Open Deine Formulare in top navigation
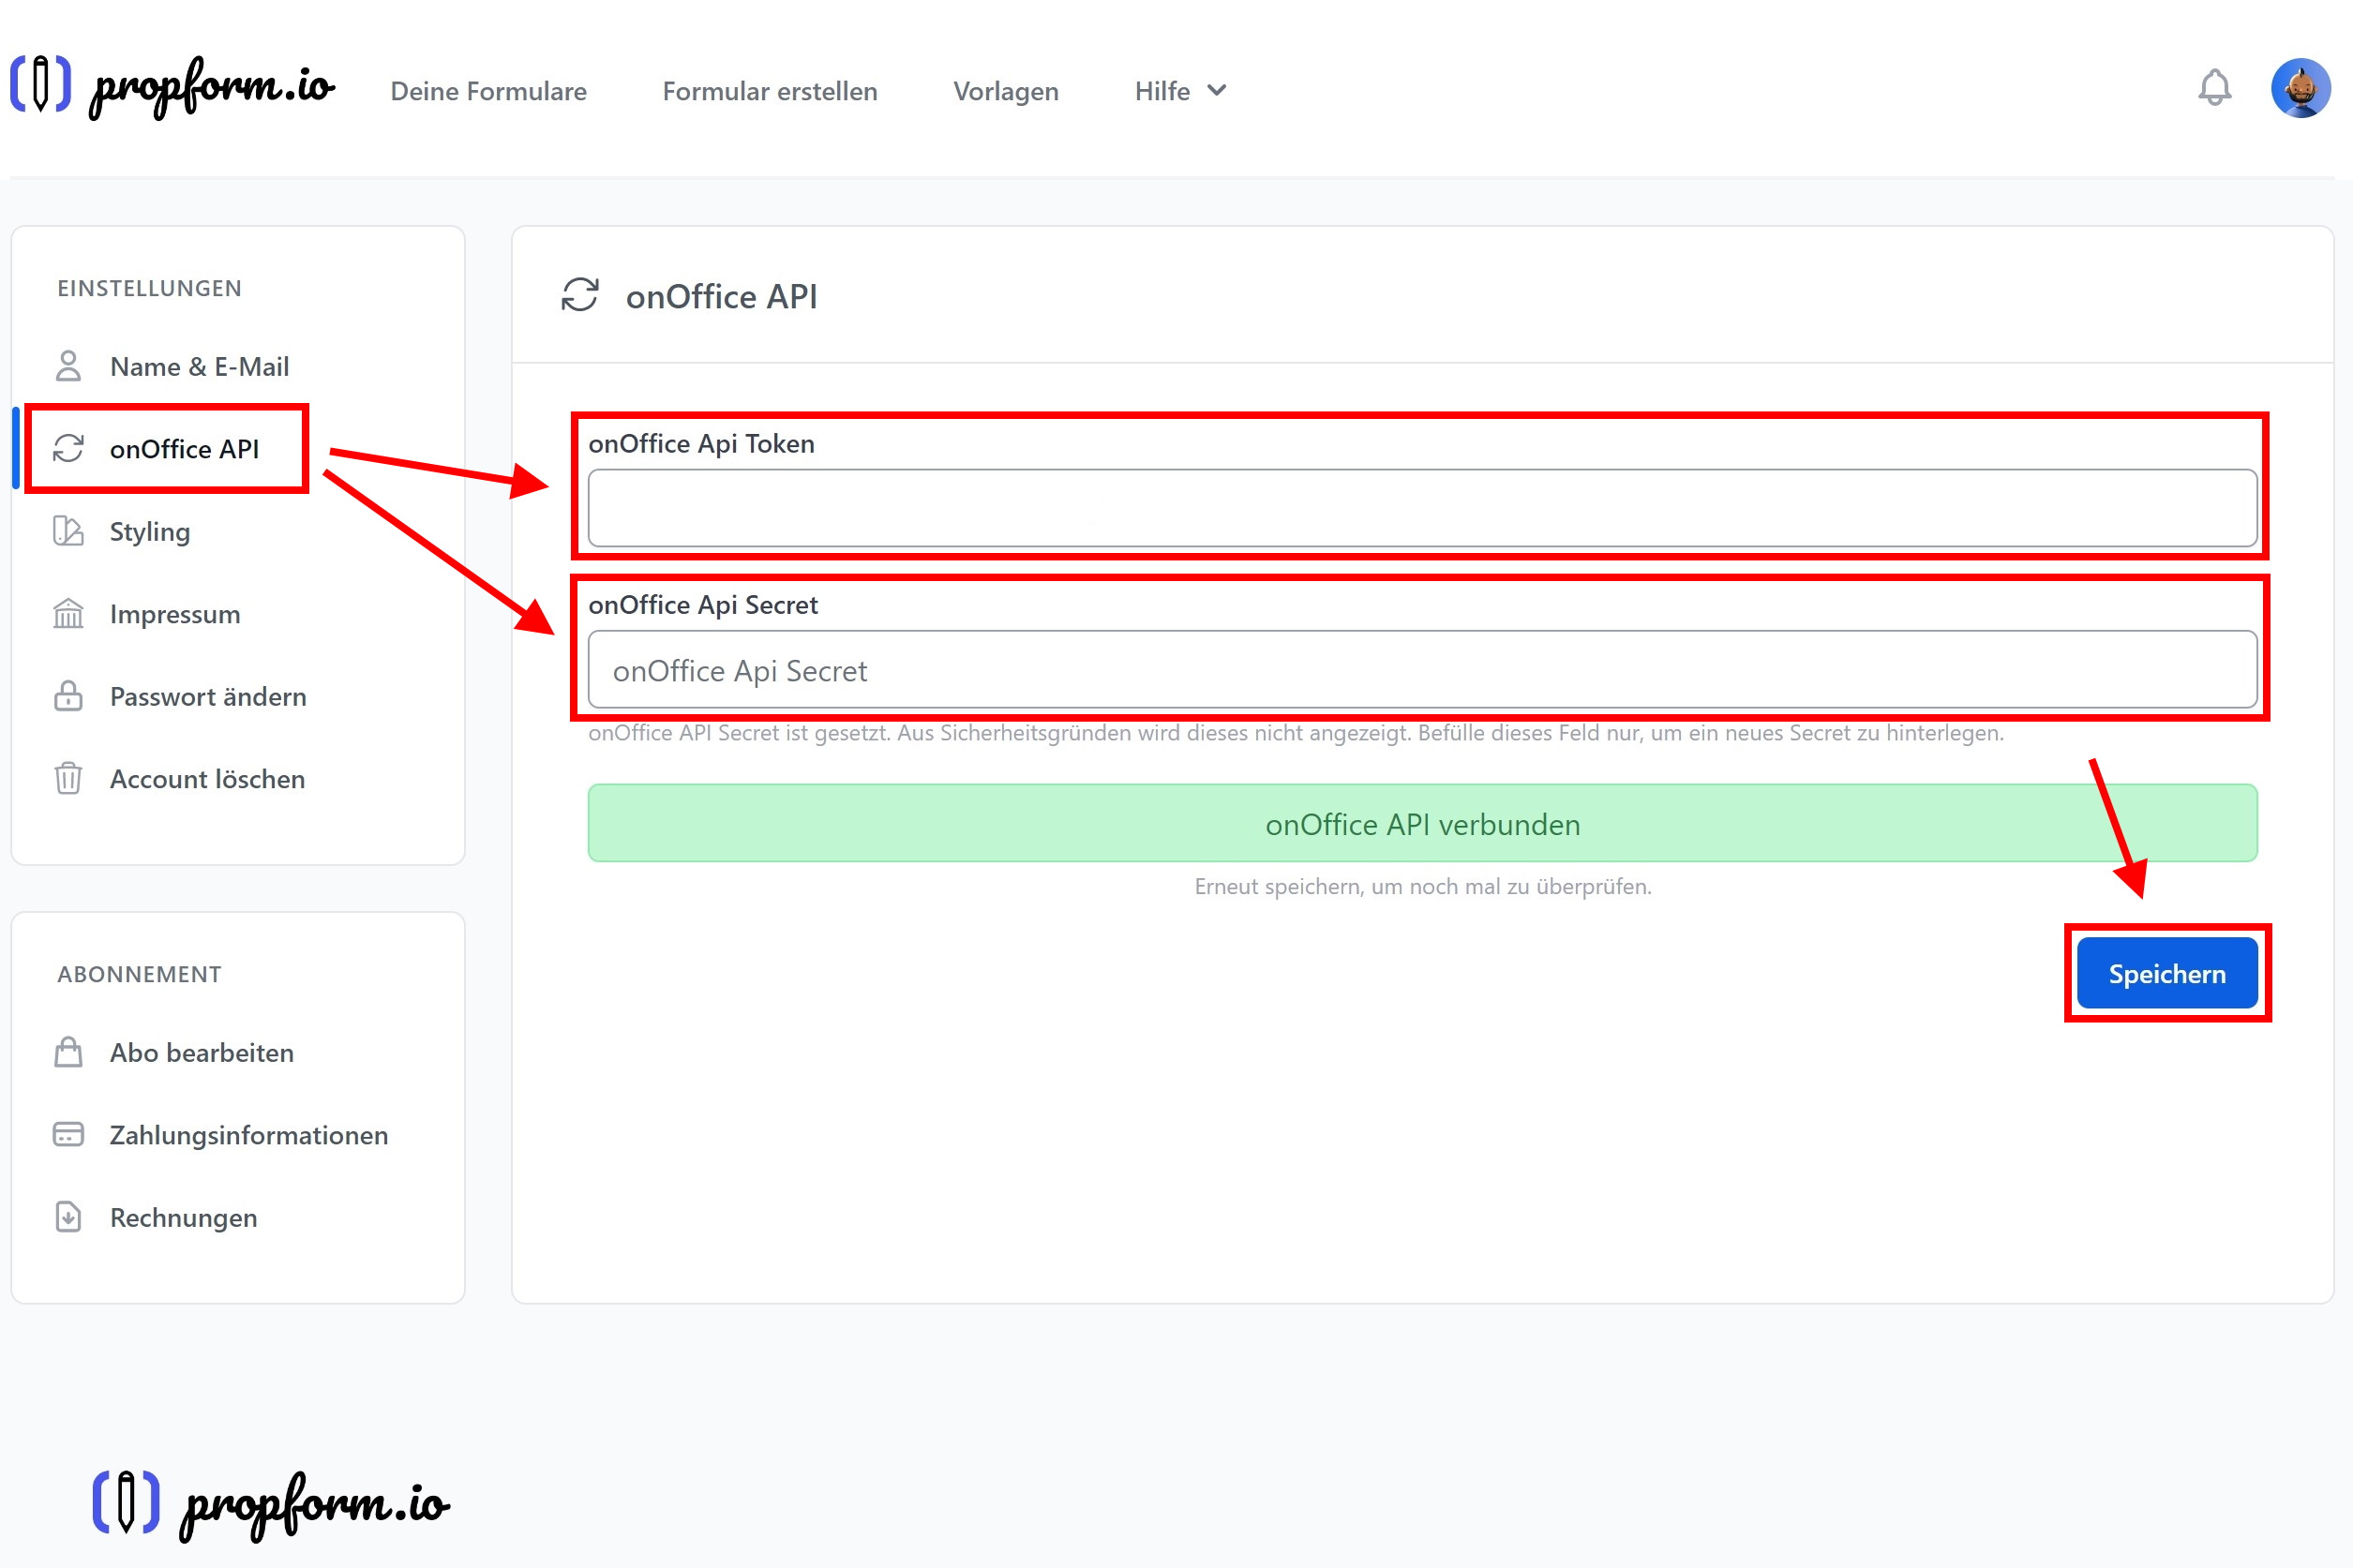Viewport: 2353px width, 1568px height. 488,91
